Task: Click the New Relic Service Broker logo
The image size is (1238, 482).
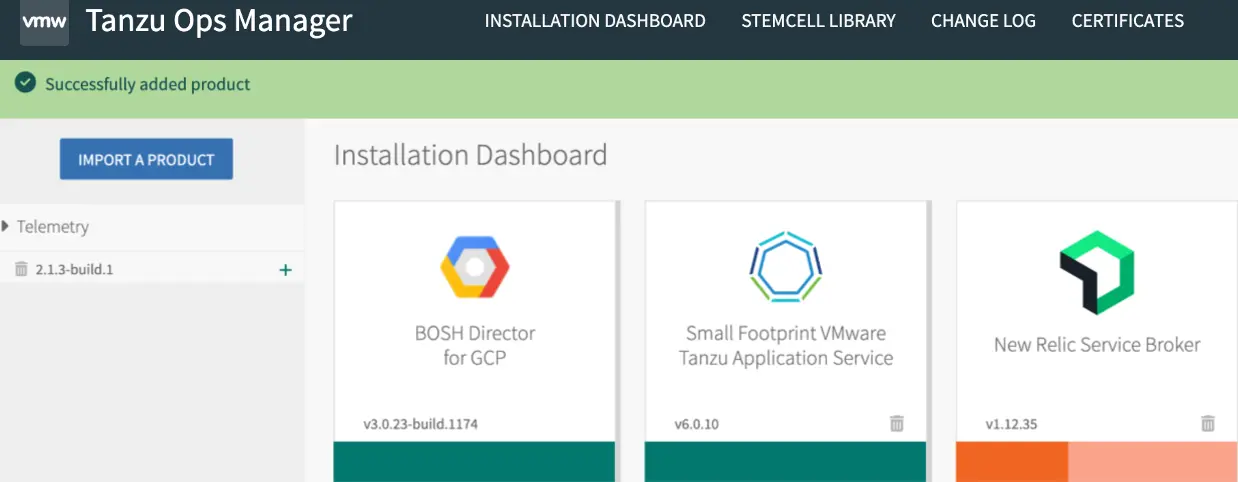Action: coord(1096,267)
